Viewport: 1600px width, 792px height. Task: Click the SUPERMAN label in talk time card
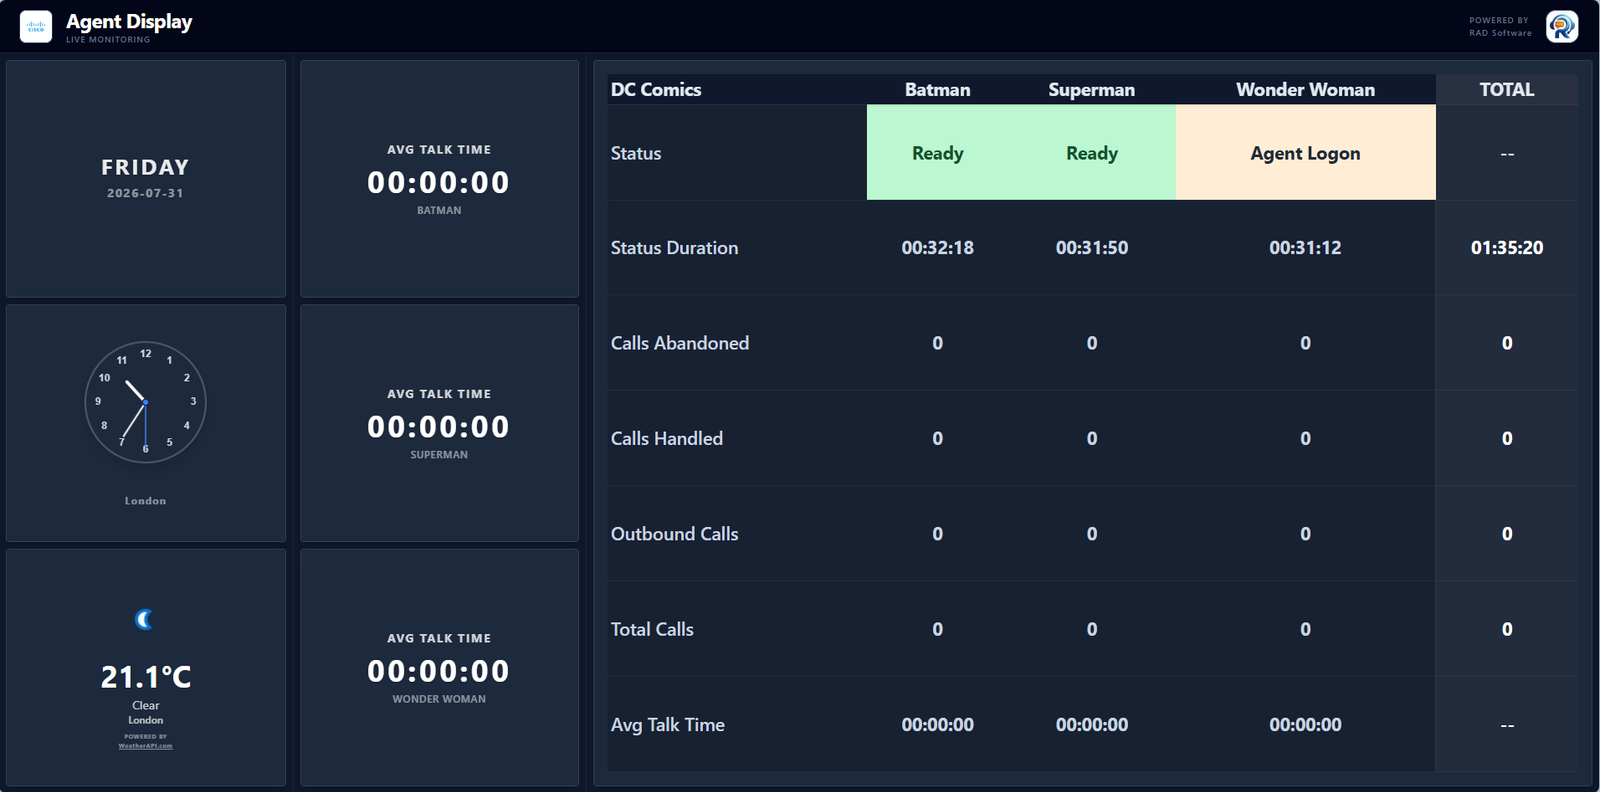coord(439,455)
